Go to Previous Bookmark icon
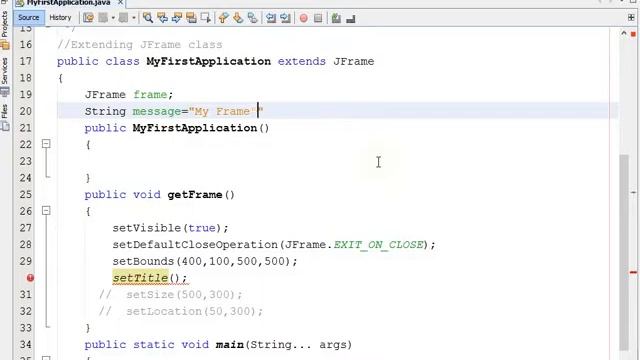 (223, 18)
